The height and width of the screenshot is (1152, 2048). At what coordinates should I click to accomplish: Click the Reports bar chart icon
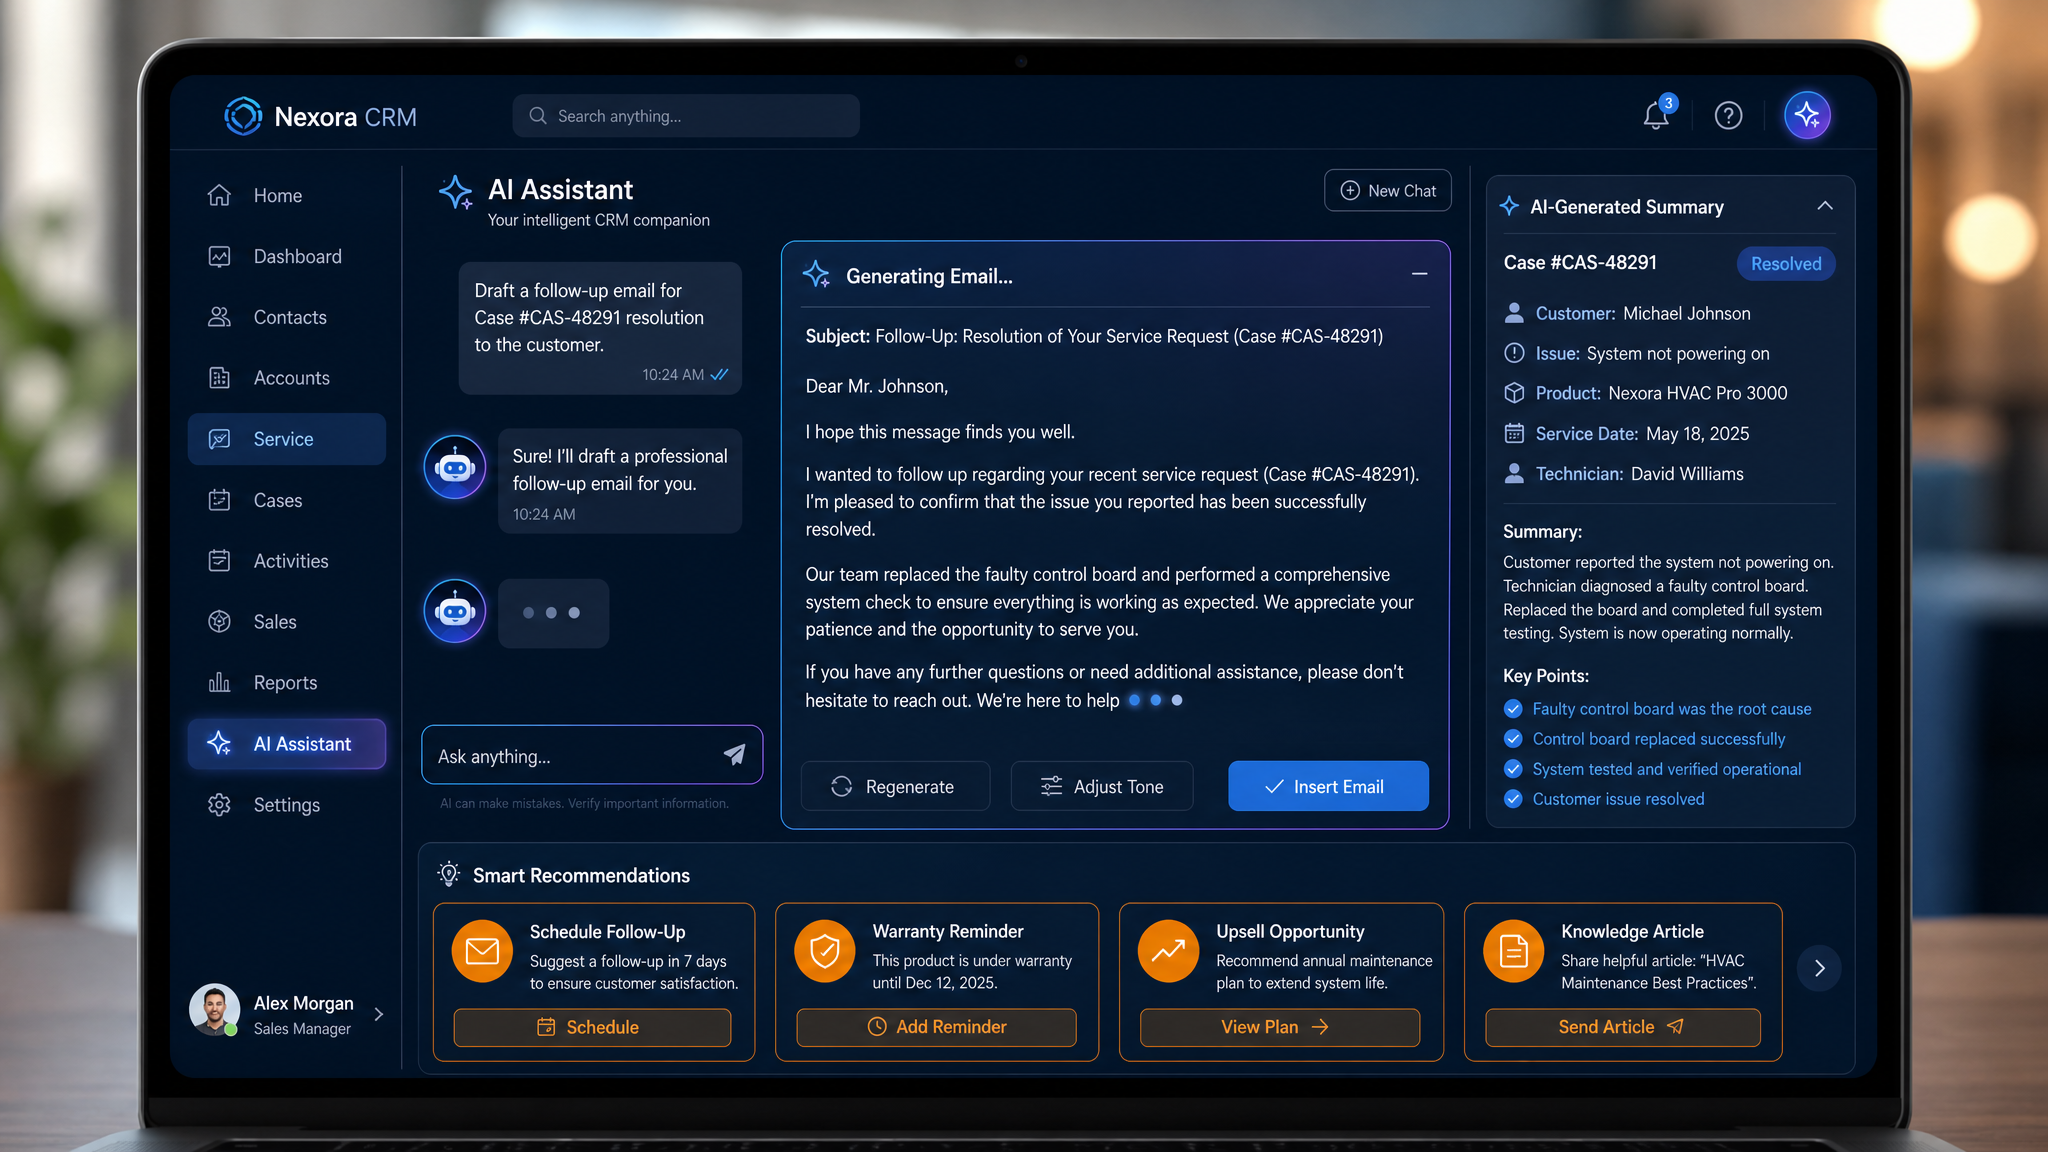220,683
